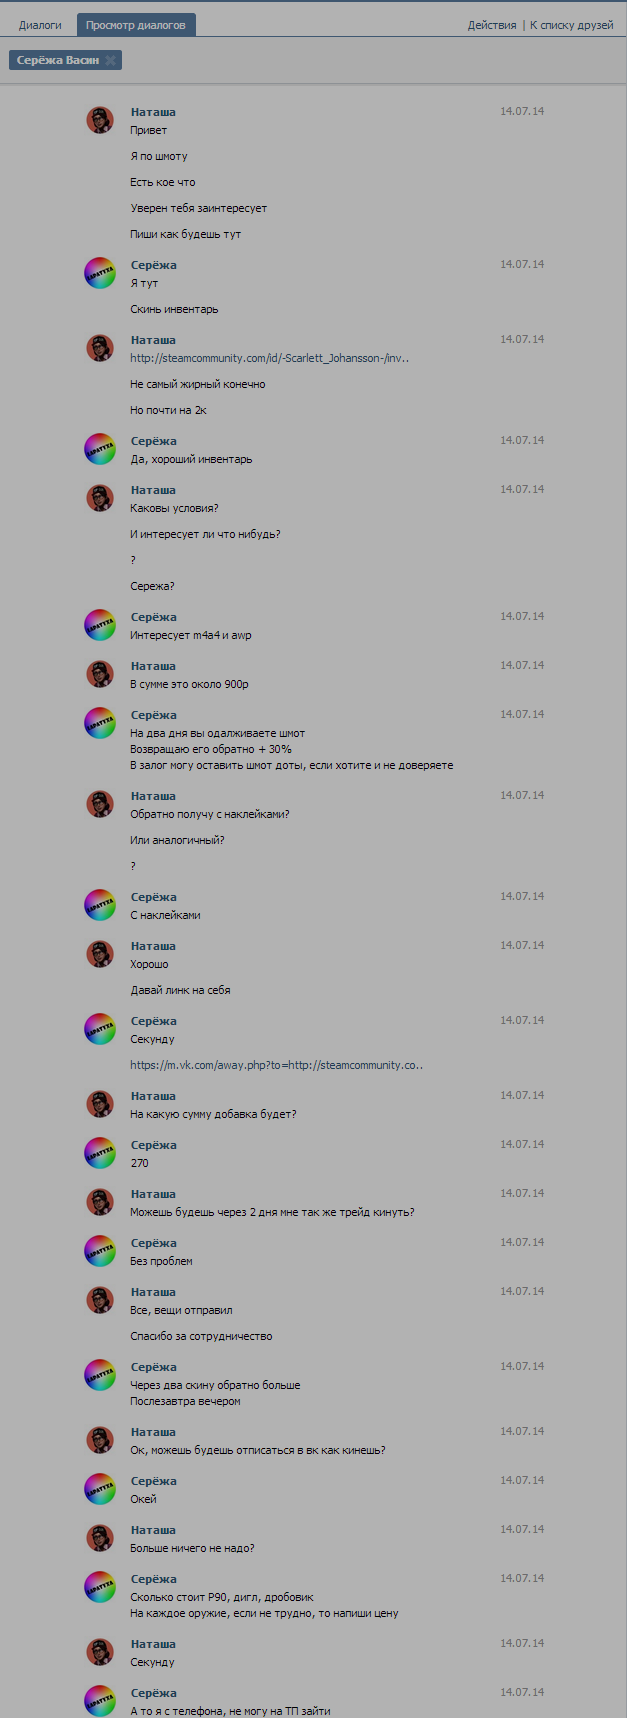The width and height of the screenshot is (627, 1718).
Task: Go to К списку друзей link
Action: (x=571, y=25)
